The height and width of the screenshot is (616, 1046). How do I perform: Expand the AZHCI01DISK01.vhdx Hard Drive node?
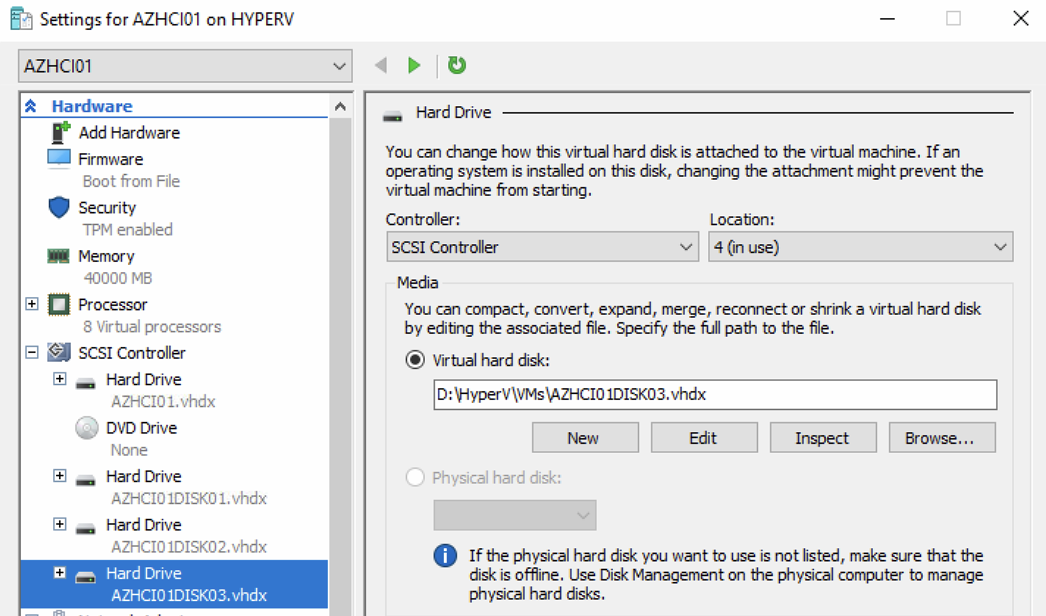click(60, 476)
